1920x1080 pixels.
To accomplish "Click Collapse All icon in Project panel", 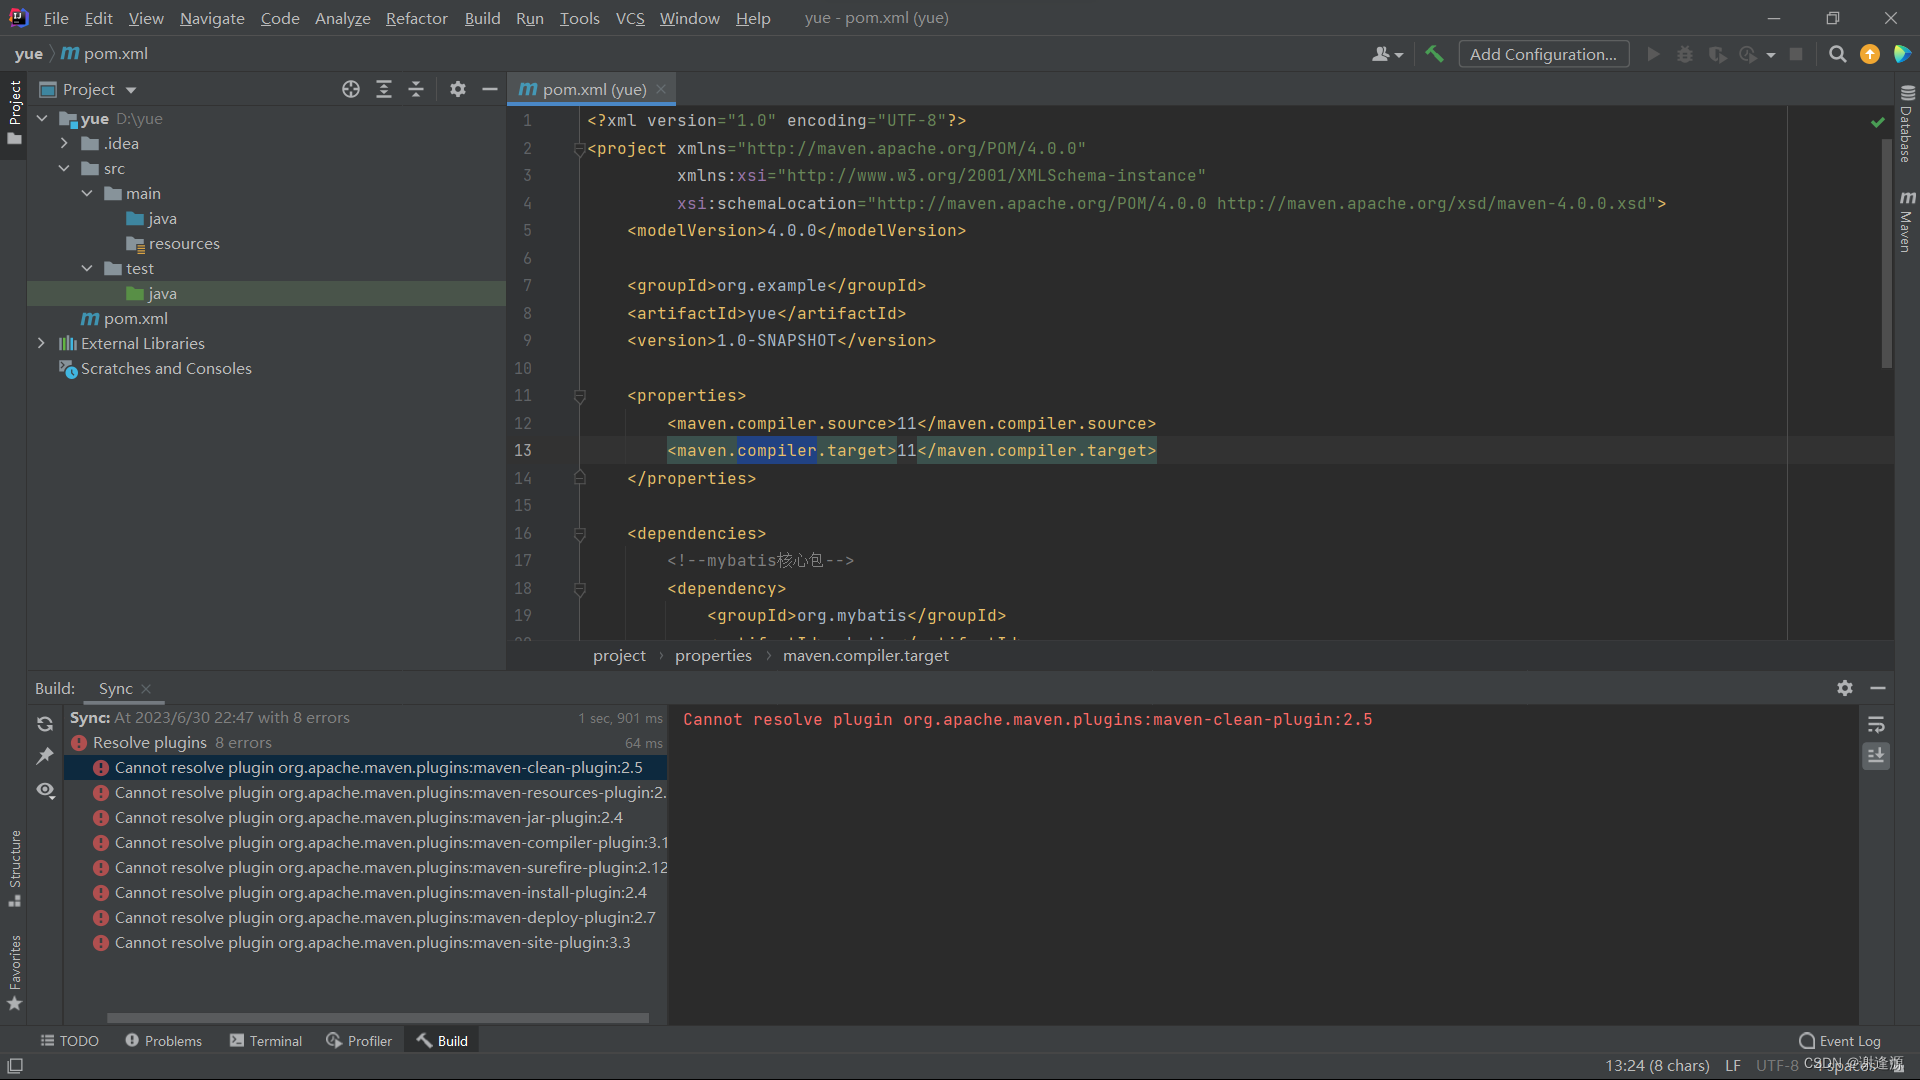I will (416, 89).
